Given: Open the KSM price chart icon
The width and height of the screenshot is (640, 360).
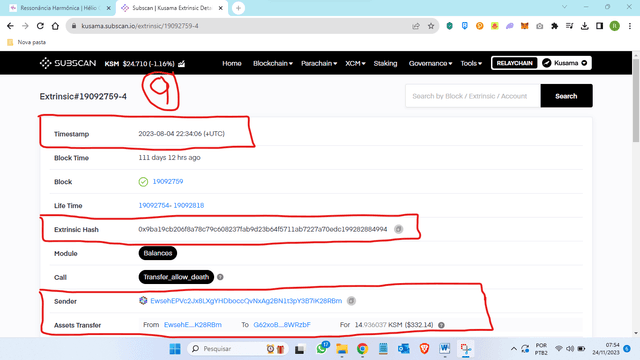Looking at the screenshot, I should point(182,64).
